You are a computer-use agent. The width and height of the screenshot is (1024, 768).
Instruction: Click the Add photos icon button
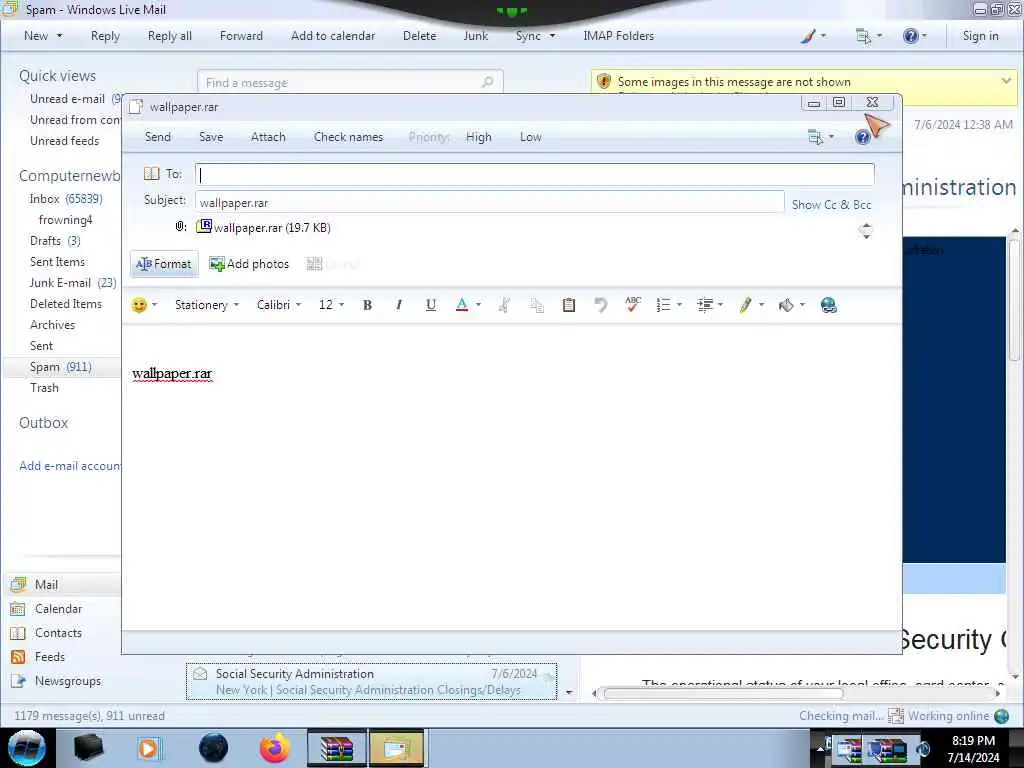click(x=249, y=264)
